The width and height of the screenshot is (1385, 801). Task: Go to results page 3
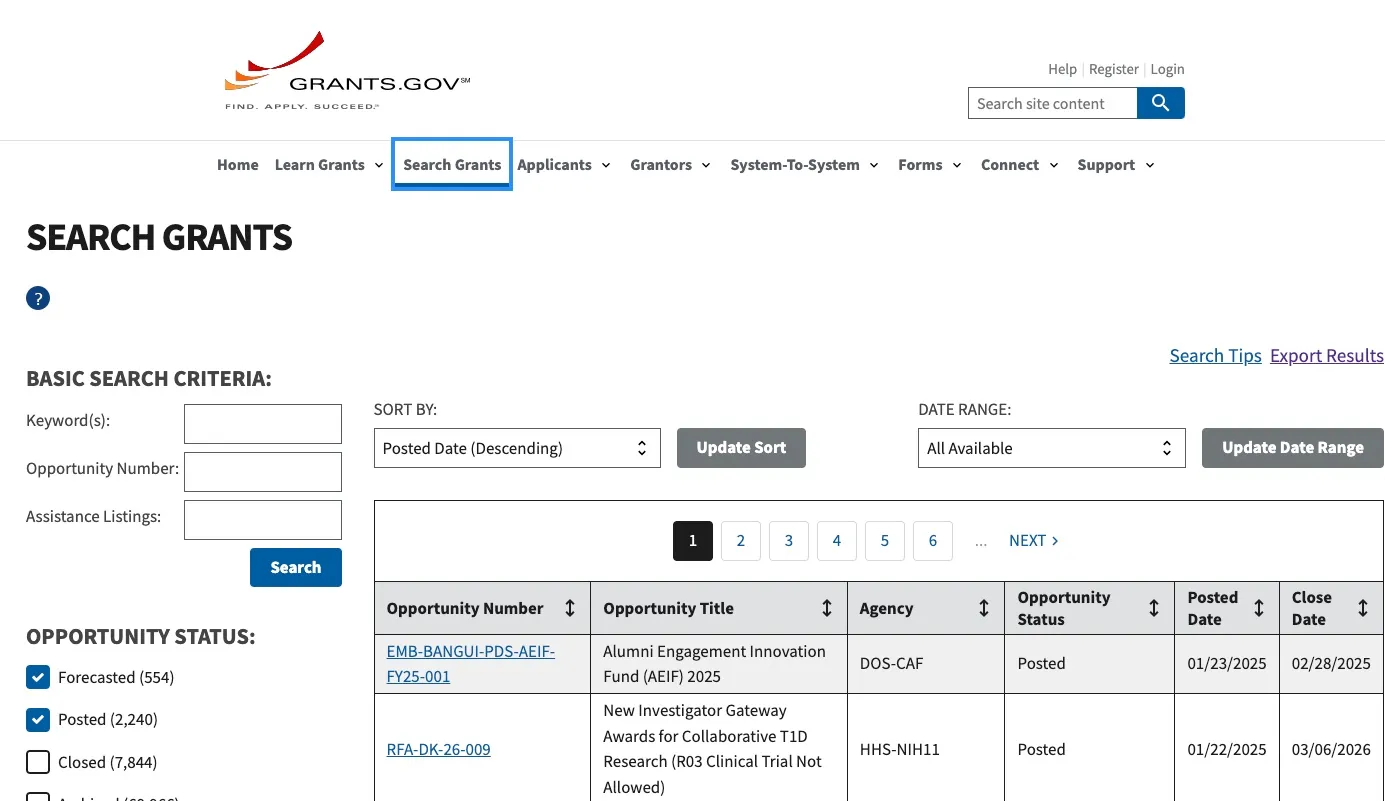[789, 541]
